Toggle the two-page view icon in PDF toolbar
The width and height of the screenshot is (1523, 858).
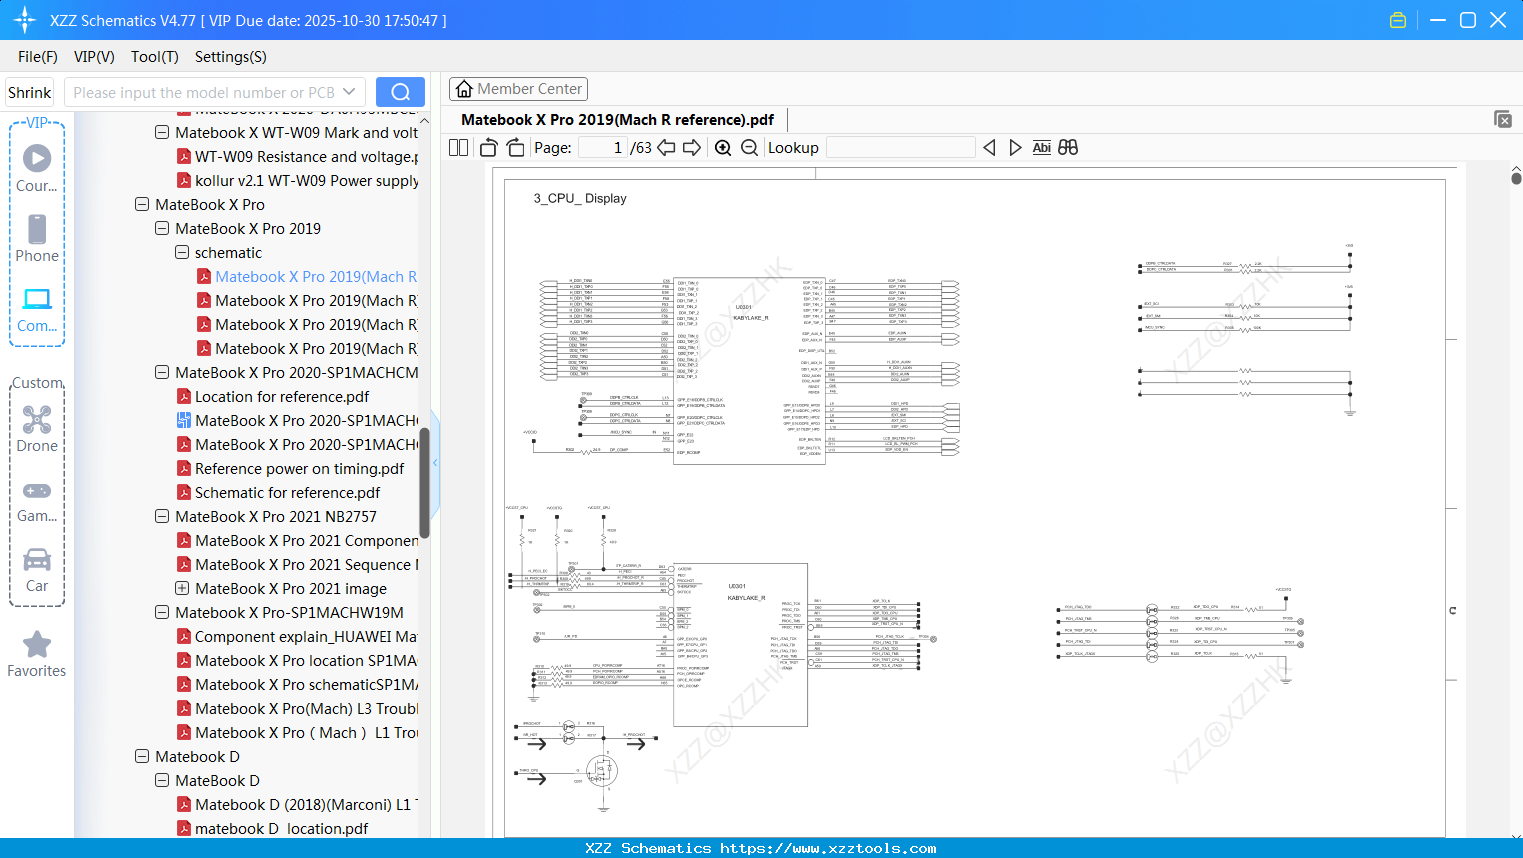click(459, 148)
